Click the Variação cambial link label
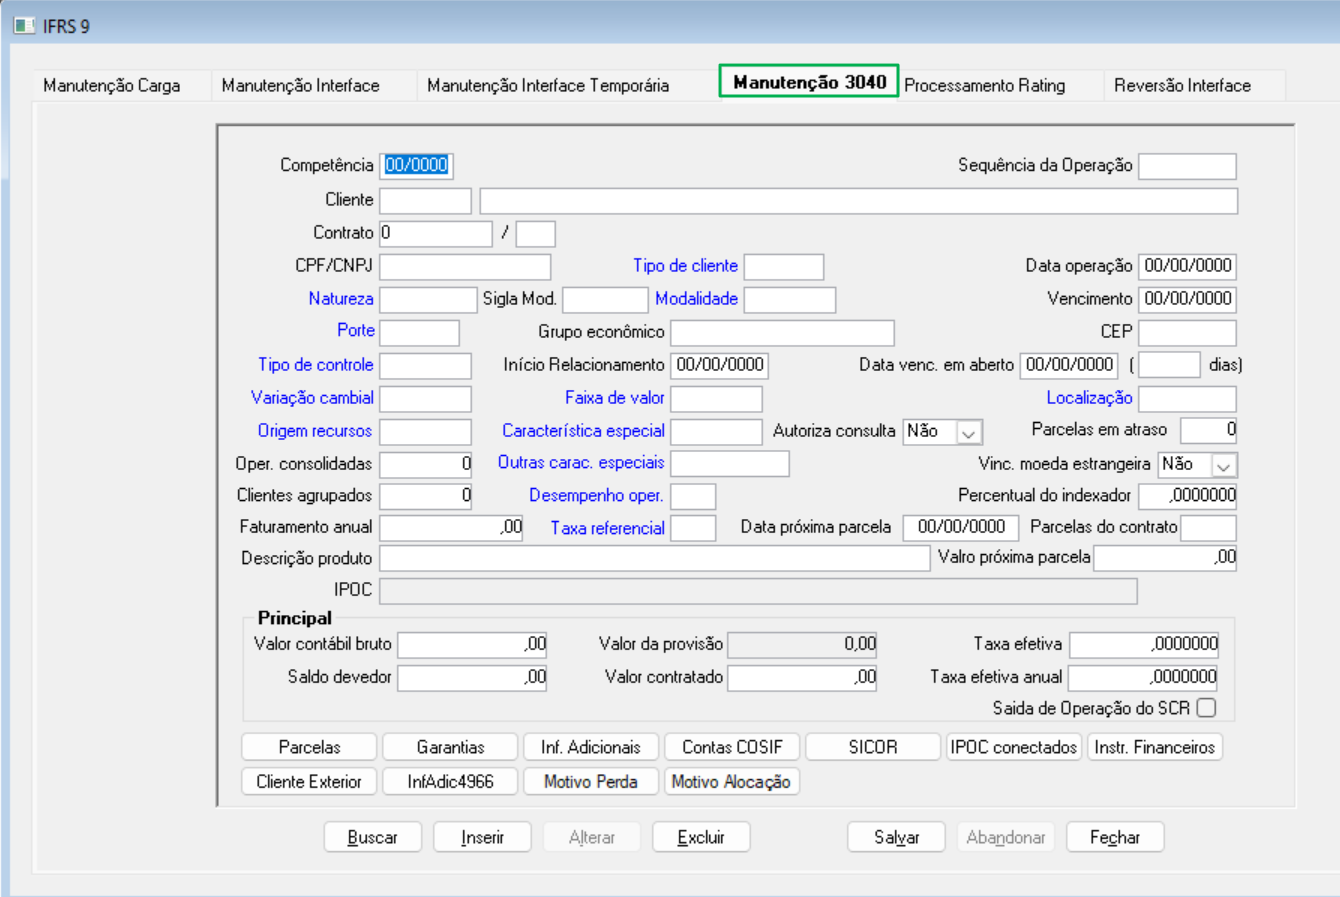This screenshot has height=897, width=1340. [312, 398]
